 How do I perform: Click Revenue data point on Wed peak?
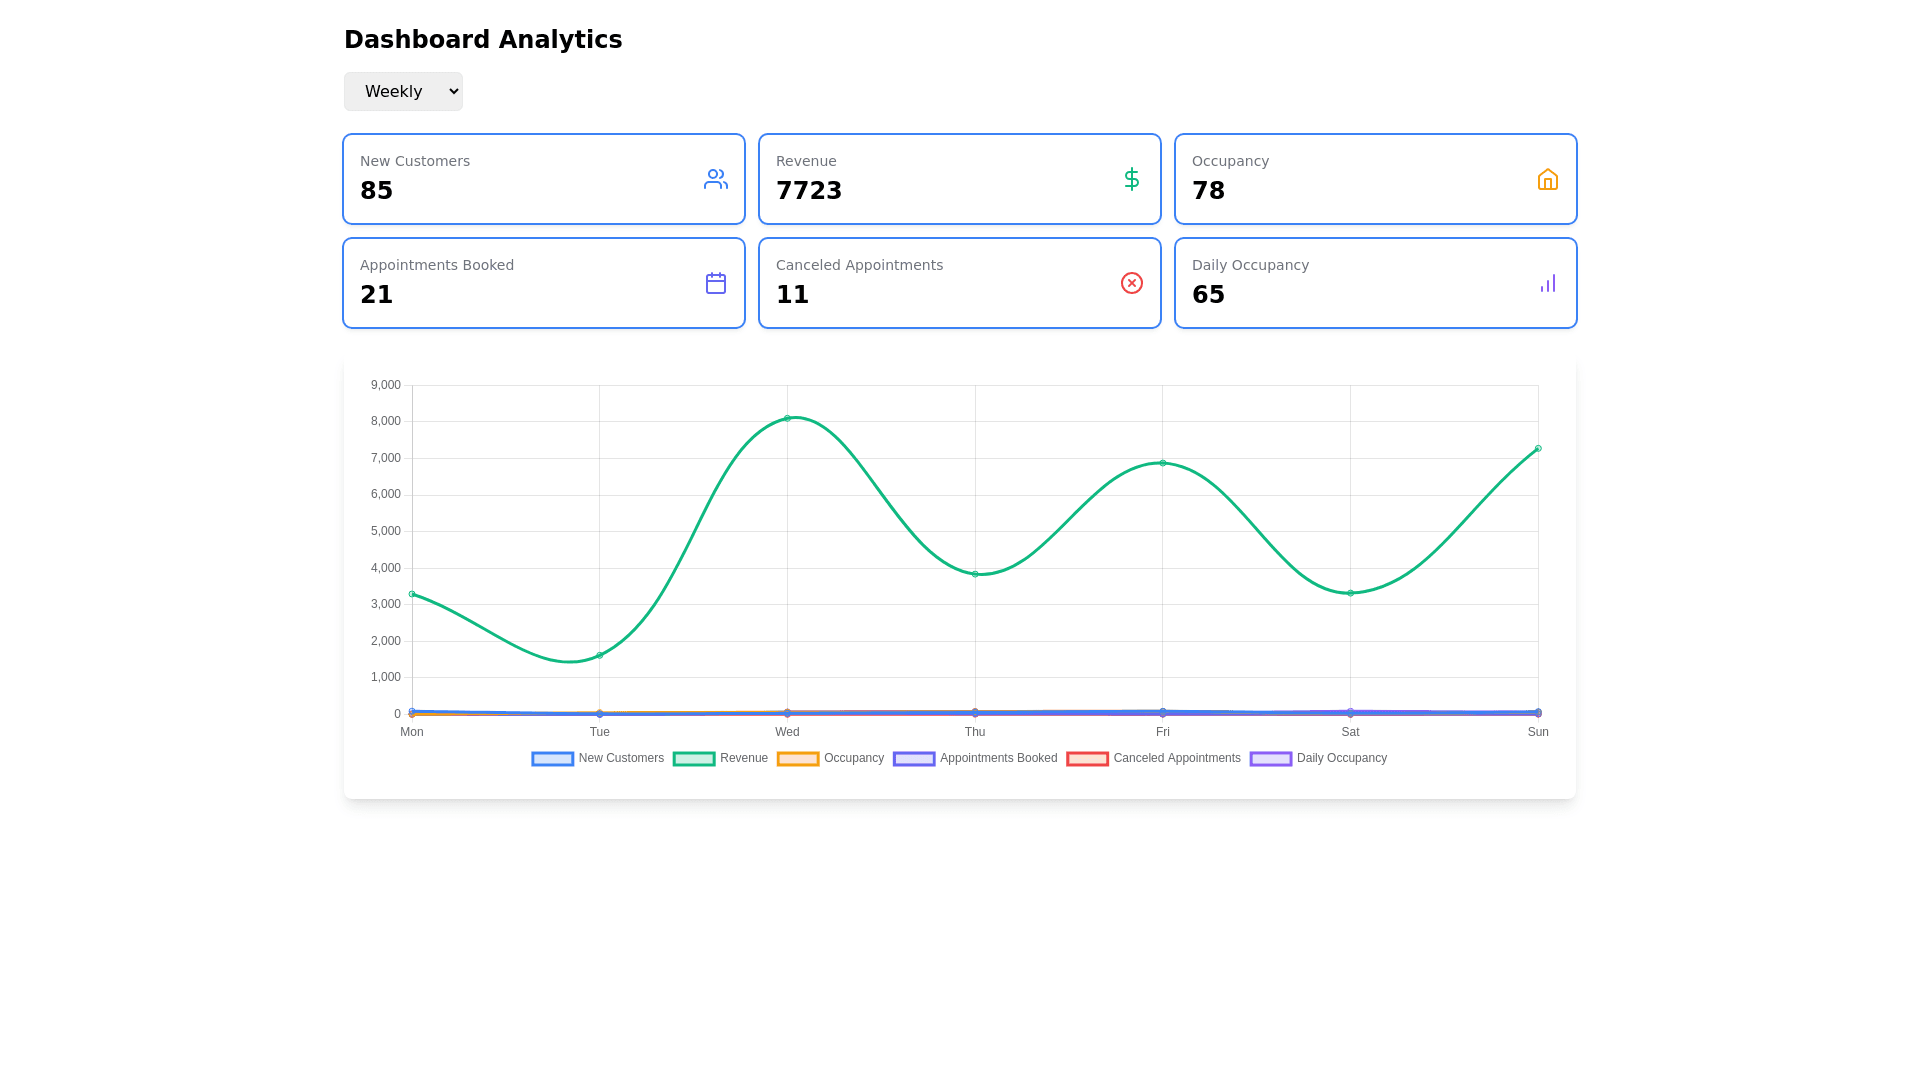coord(787,418)
